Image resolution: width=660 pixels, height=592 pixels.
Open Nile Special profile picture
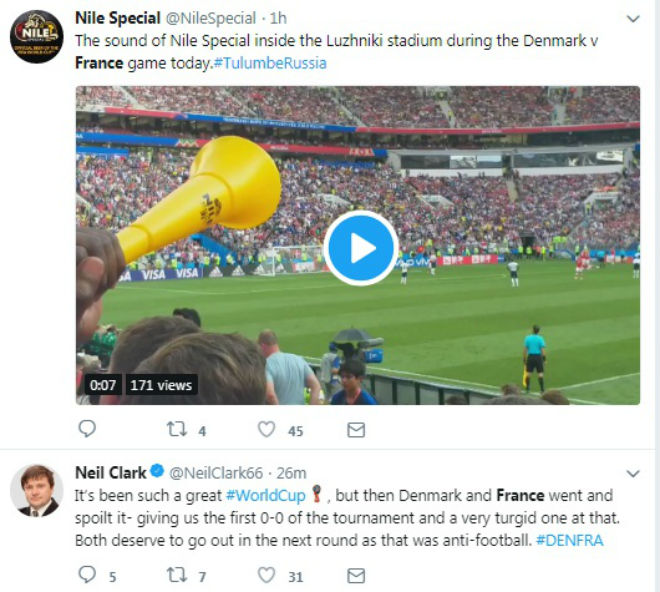click(37, 37)
